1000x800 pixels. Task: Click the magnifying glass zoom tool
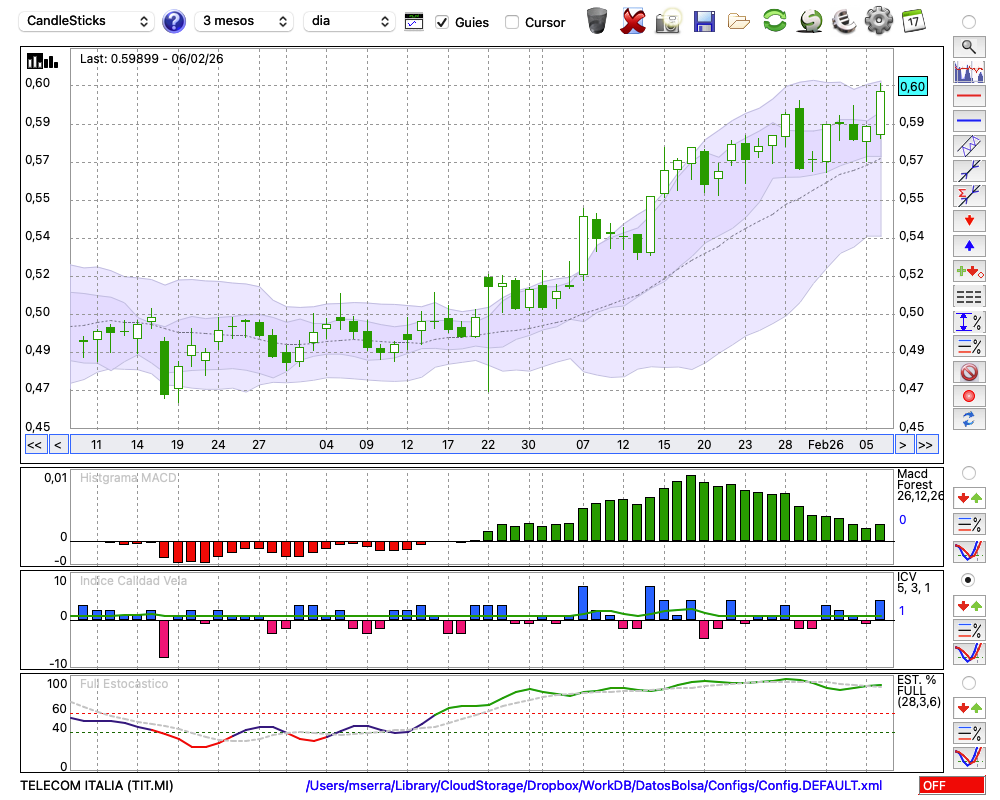point(969,46)
